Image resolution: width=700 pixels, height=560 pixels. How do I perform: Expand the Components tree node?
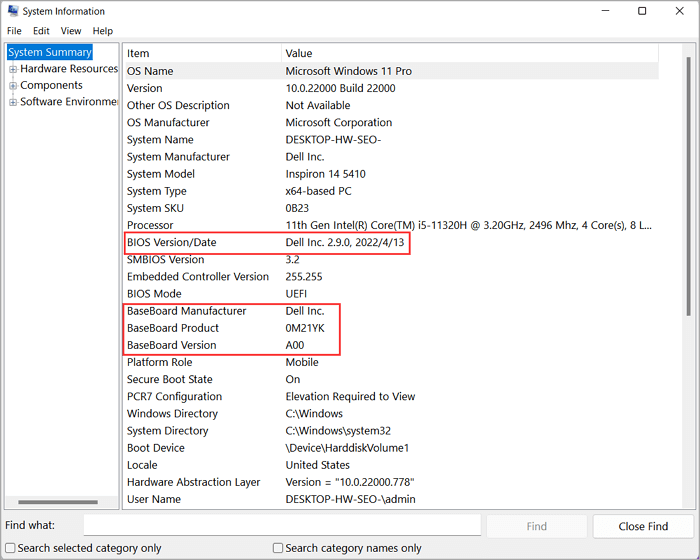coord(13,85)
